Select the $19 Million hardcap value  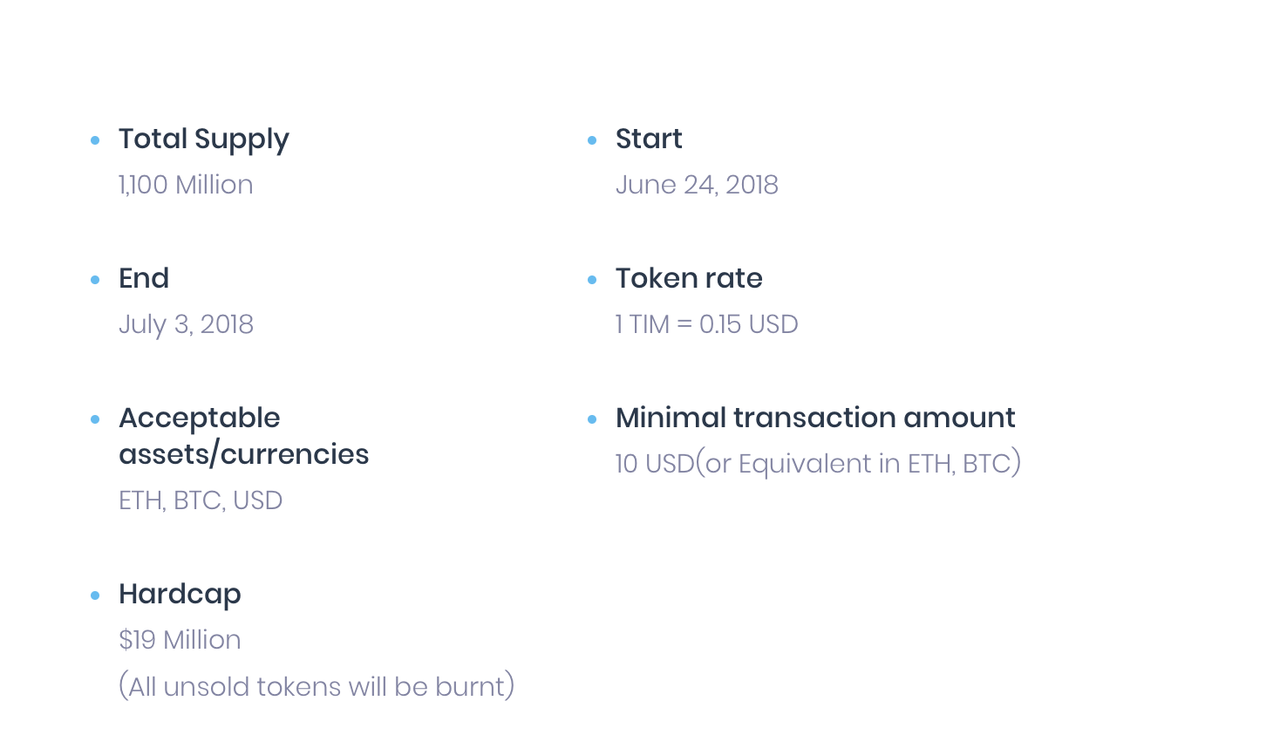[x=180, y=640]
